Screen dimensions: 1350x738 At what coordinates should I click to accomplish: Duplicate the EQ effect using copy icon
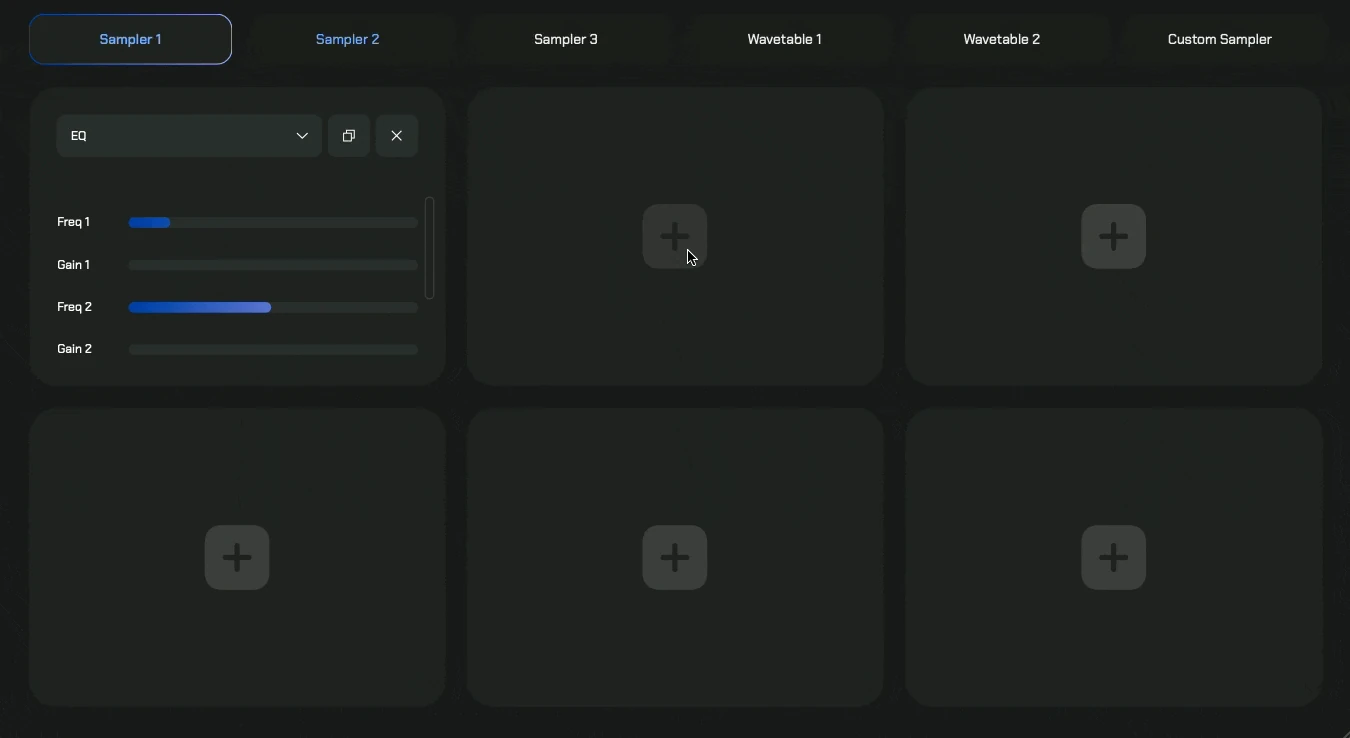pos(349,136)
